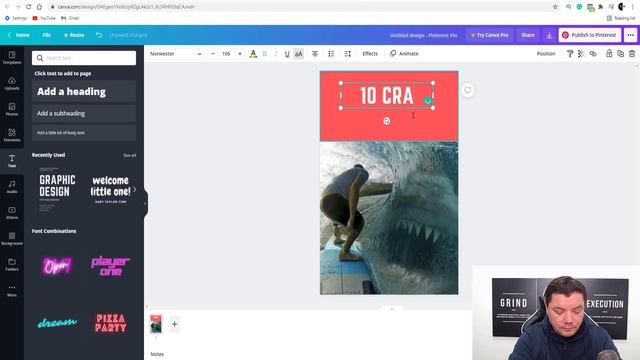
Task: Lock the selected text element
Action: tap(609, 54)
